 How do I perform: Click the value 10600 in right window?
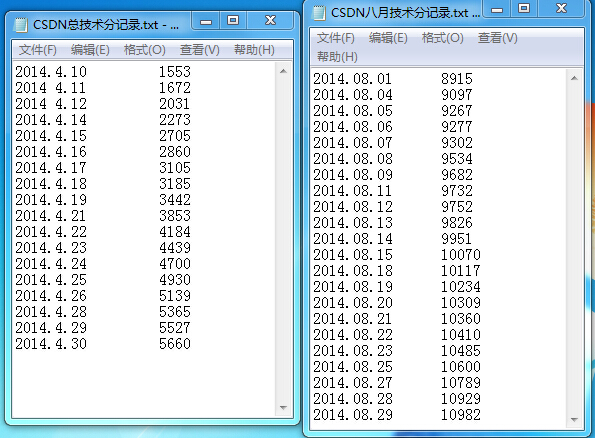(461, 367)
